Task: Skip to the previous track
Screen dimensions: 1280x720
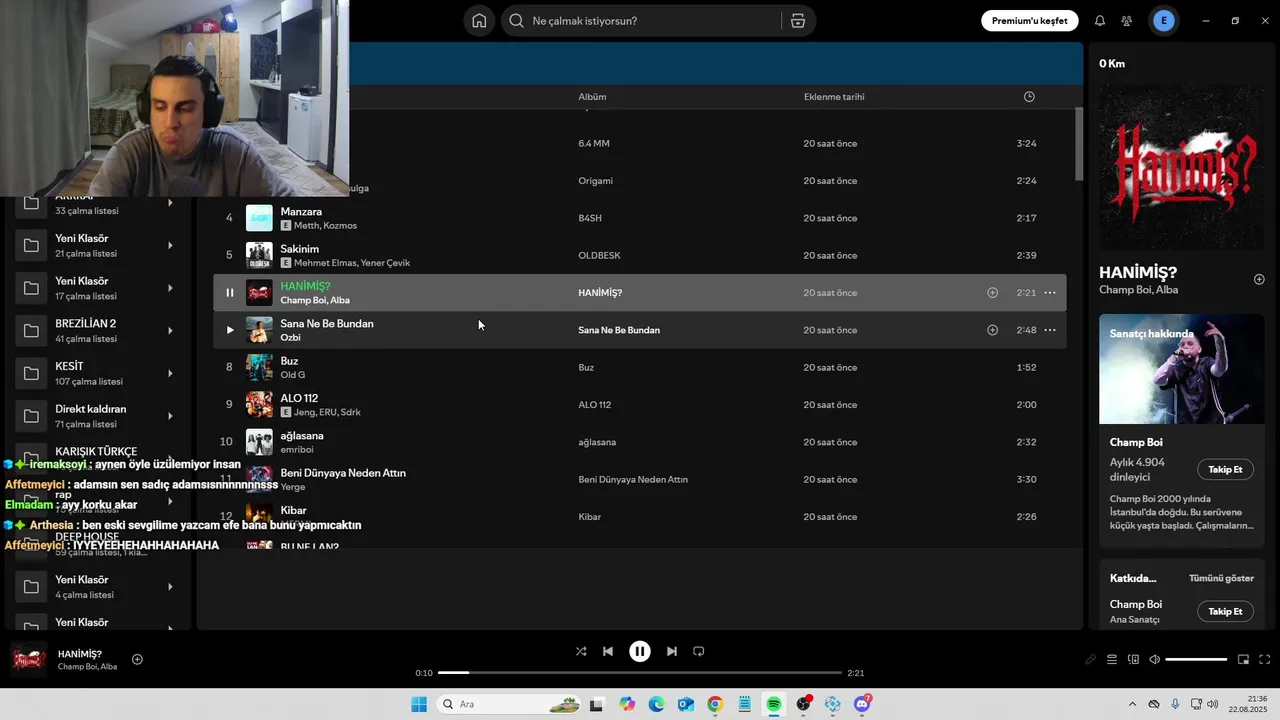Action: click(608, 651)
